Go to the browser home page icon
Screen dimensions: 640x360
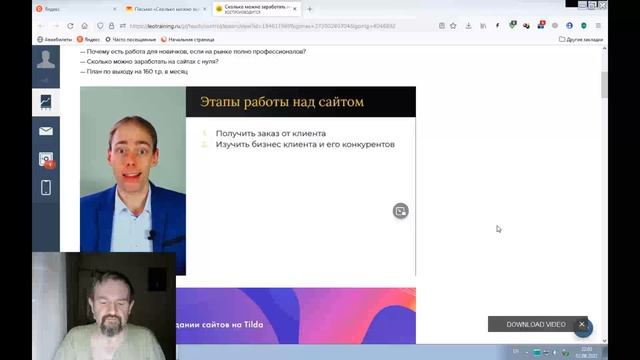click(84, 26)
